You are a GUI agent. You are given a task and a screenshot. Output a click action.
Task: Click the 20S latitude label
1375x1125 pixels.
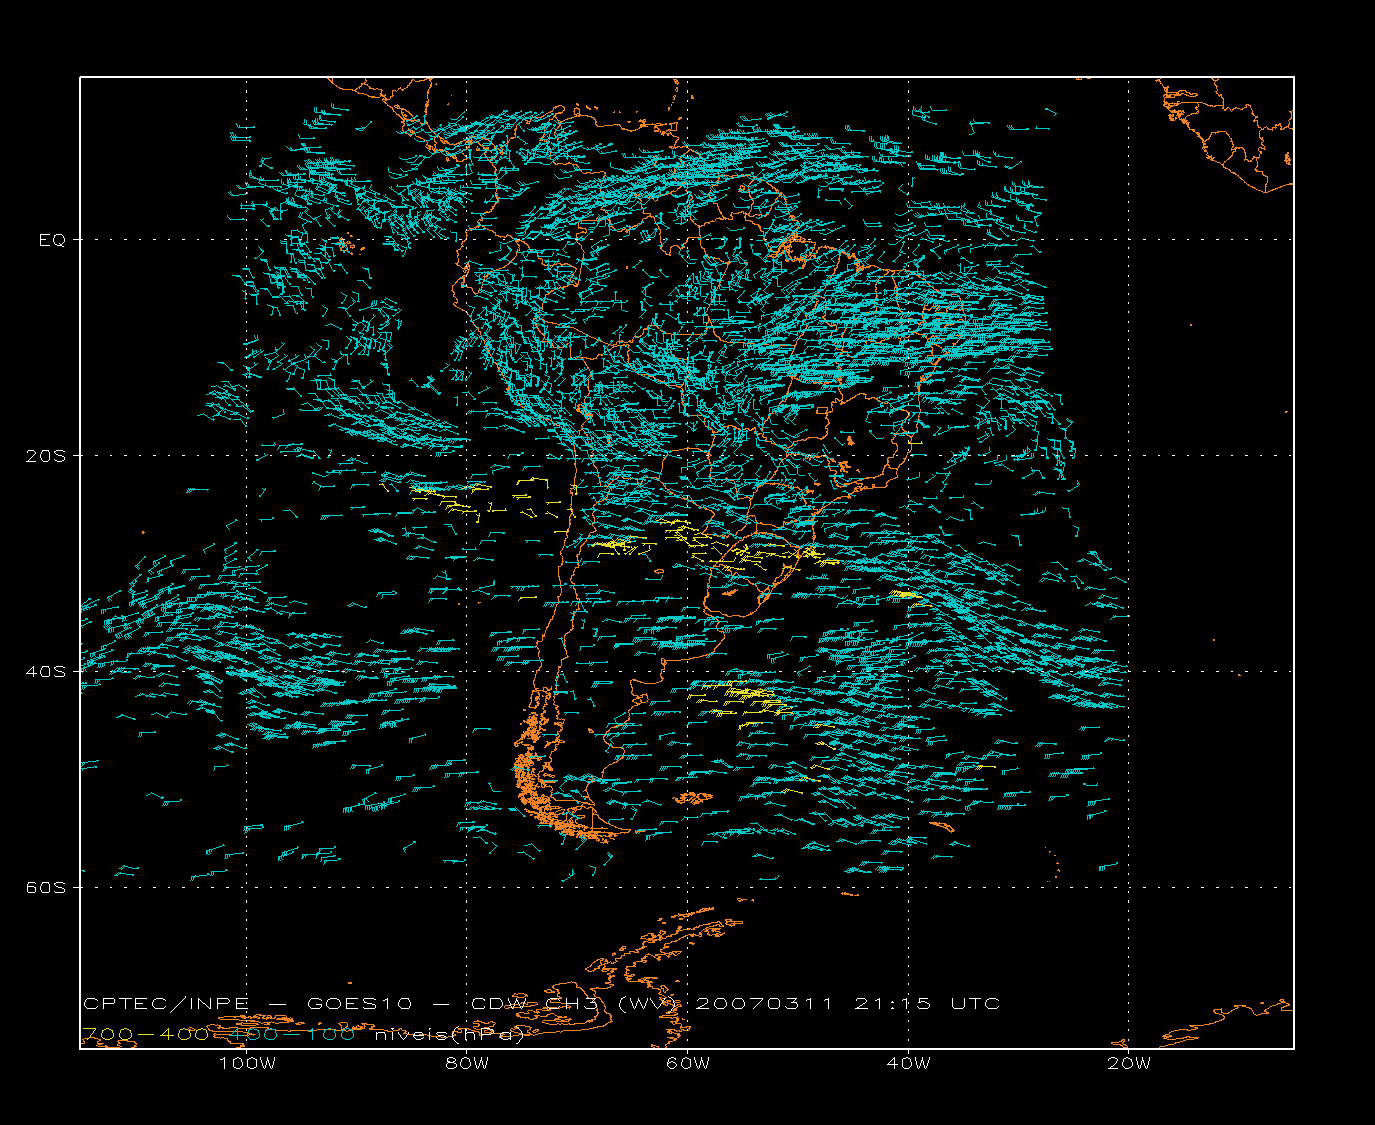(46, 455)
